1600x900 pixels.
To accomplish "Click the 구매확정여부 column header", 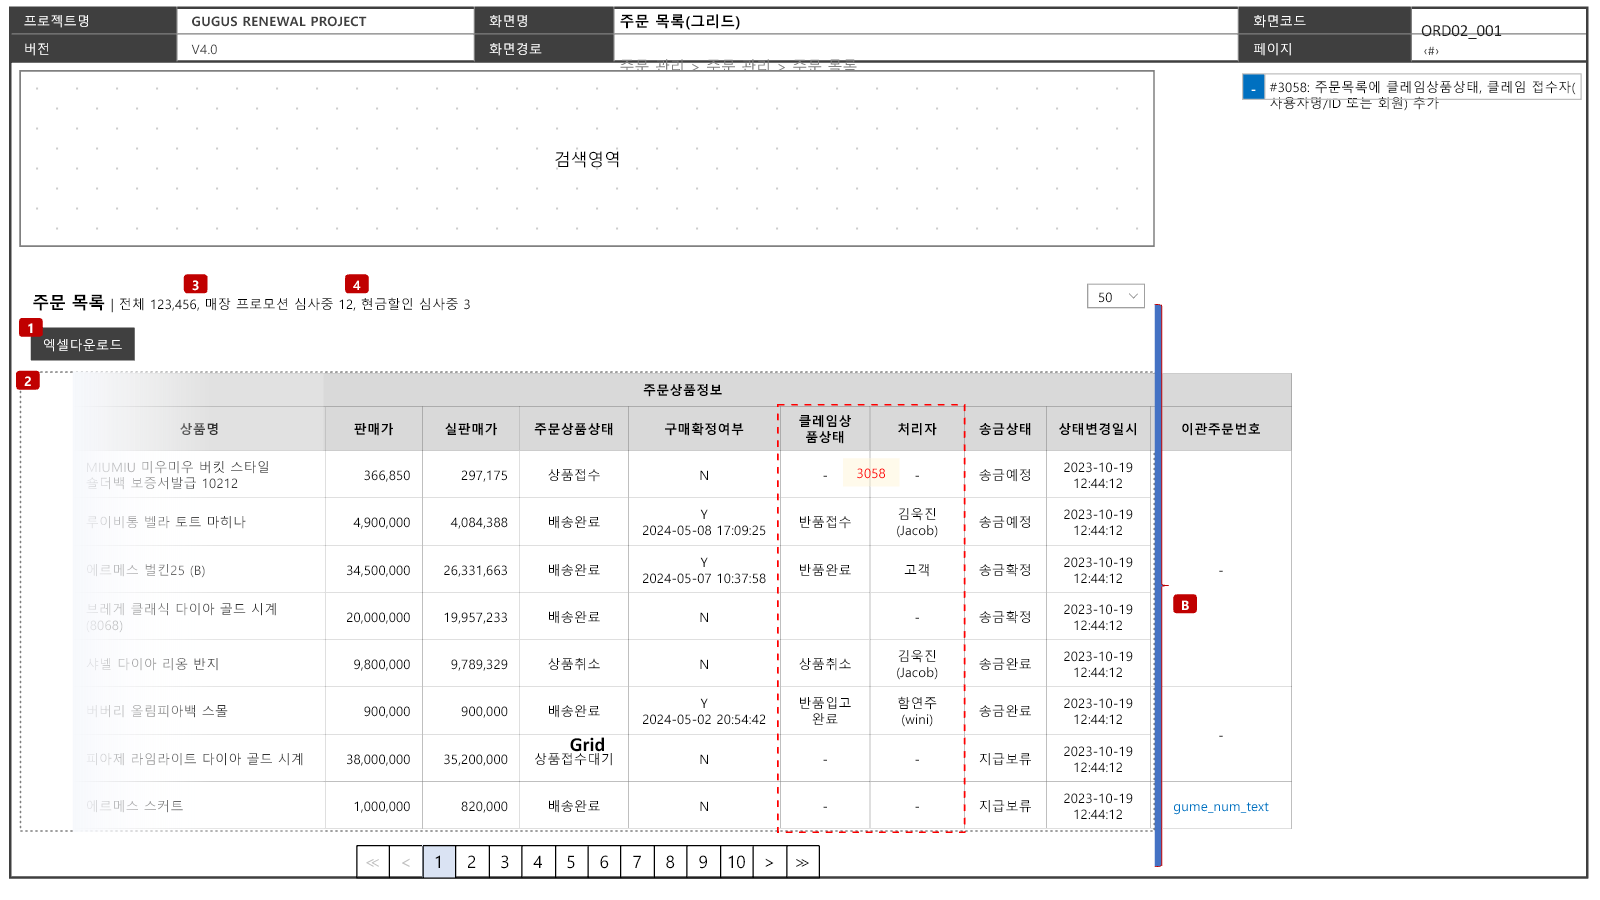I will pyautogui.click(x=704, y=429).
